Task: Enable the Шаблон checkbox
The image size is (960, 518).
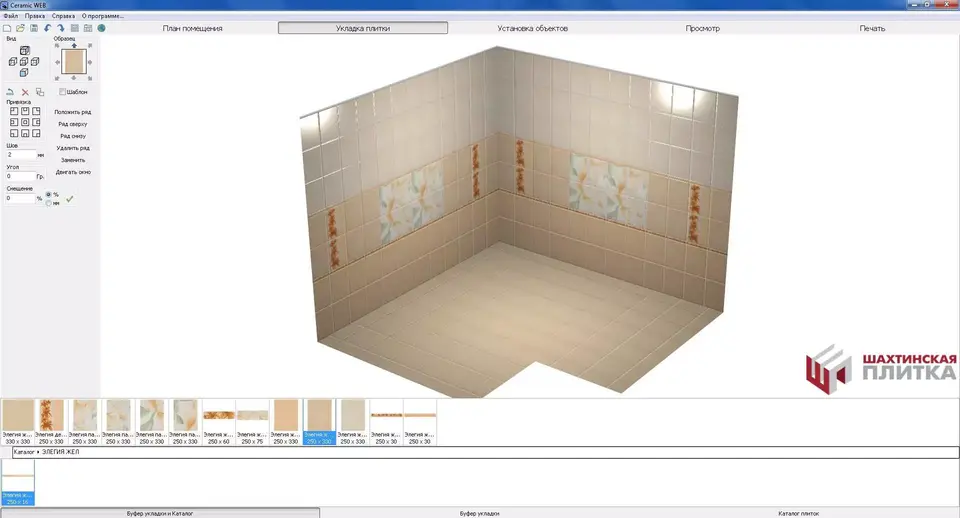Action: 62,92
